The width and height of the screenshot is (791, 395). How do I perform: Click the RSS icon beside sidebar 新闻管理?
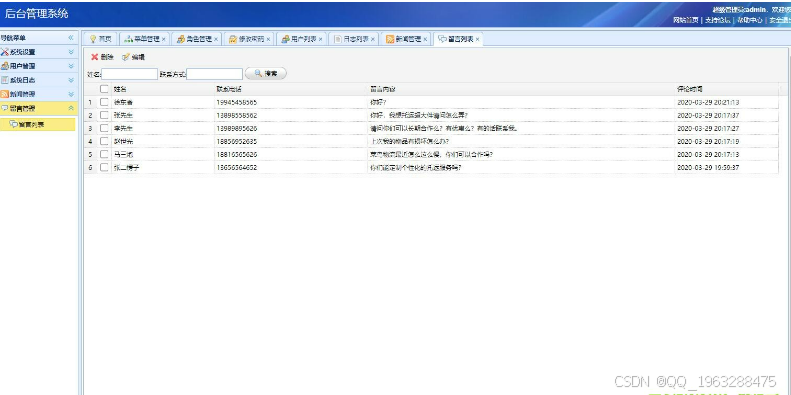5,94
